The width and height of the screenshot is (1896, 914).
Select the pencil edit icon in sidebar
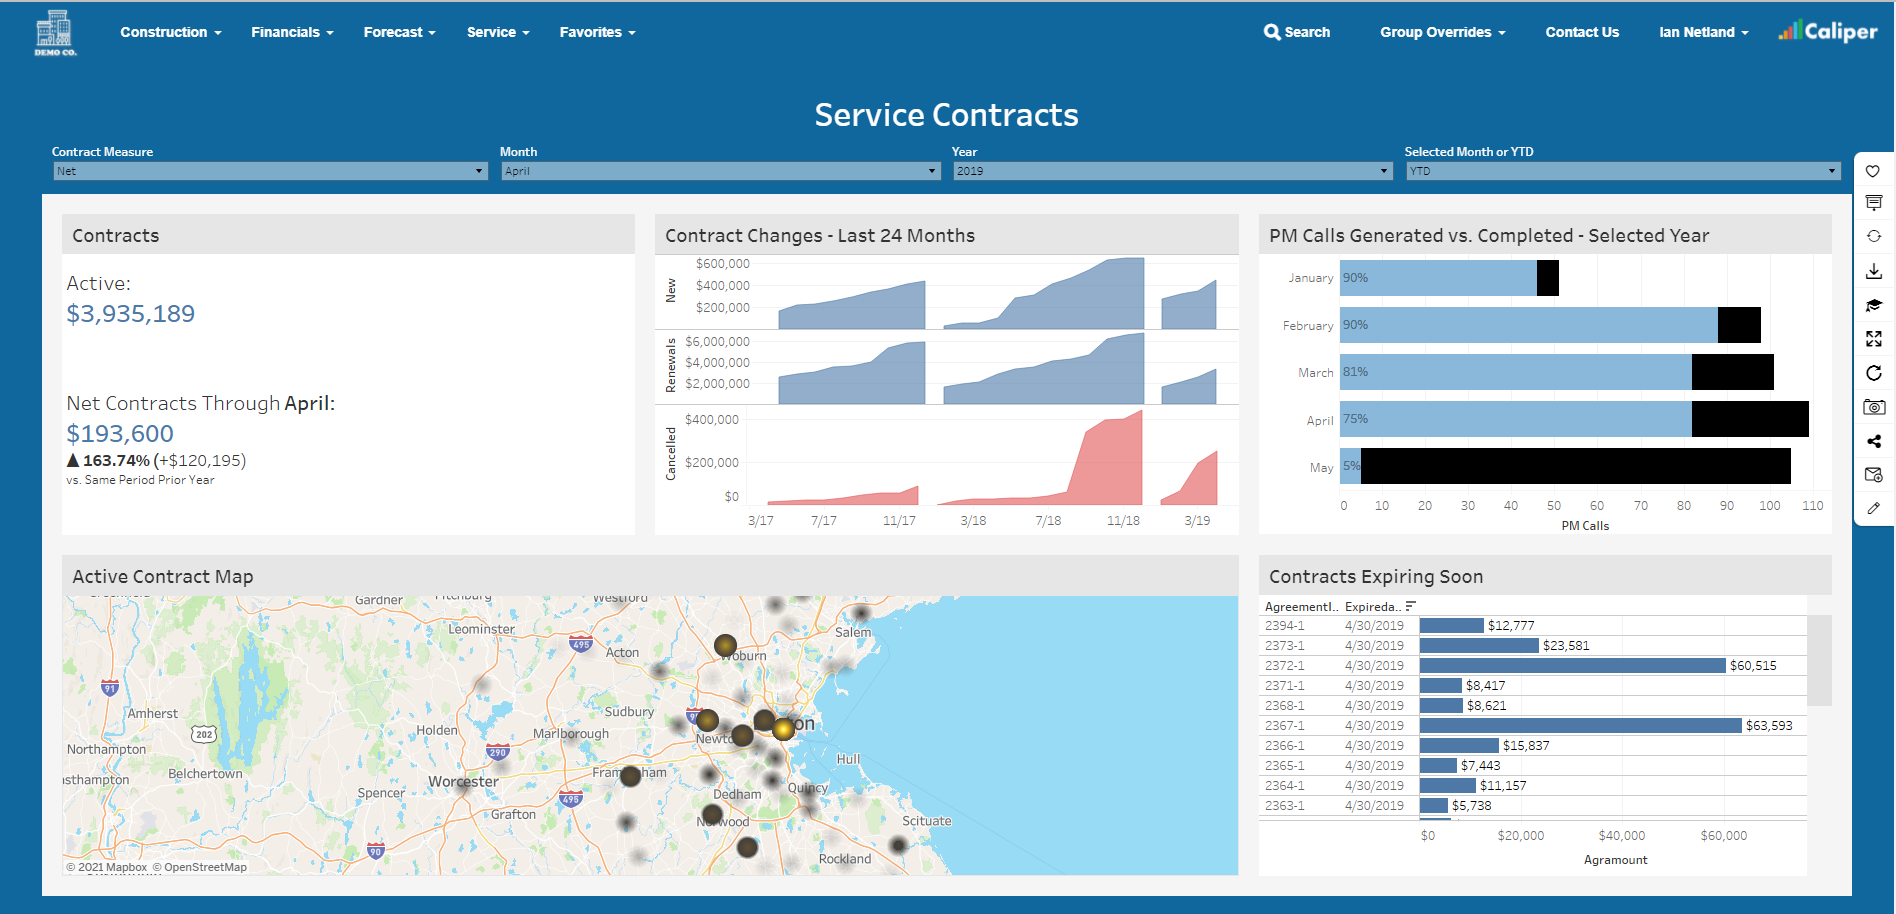tap(1875, 507)
